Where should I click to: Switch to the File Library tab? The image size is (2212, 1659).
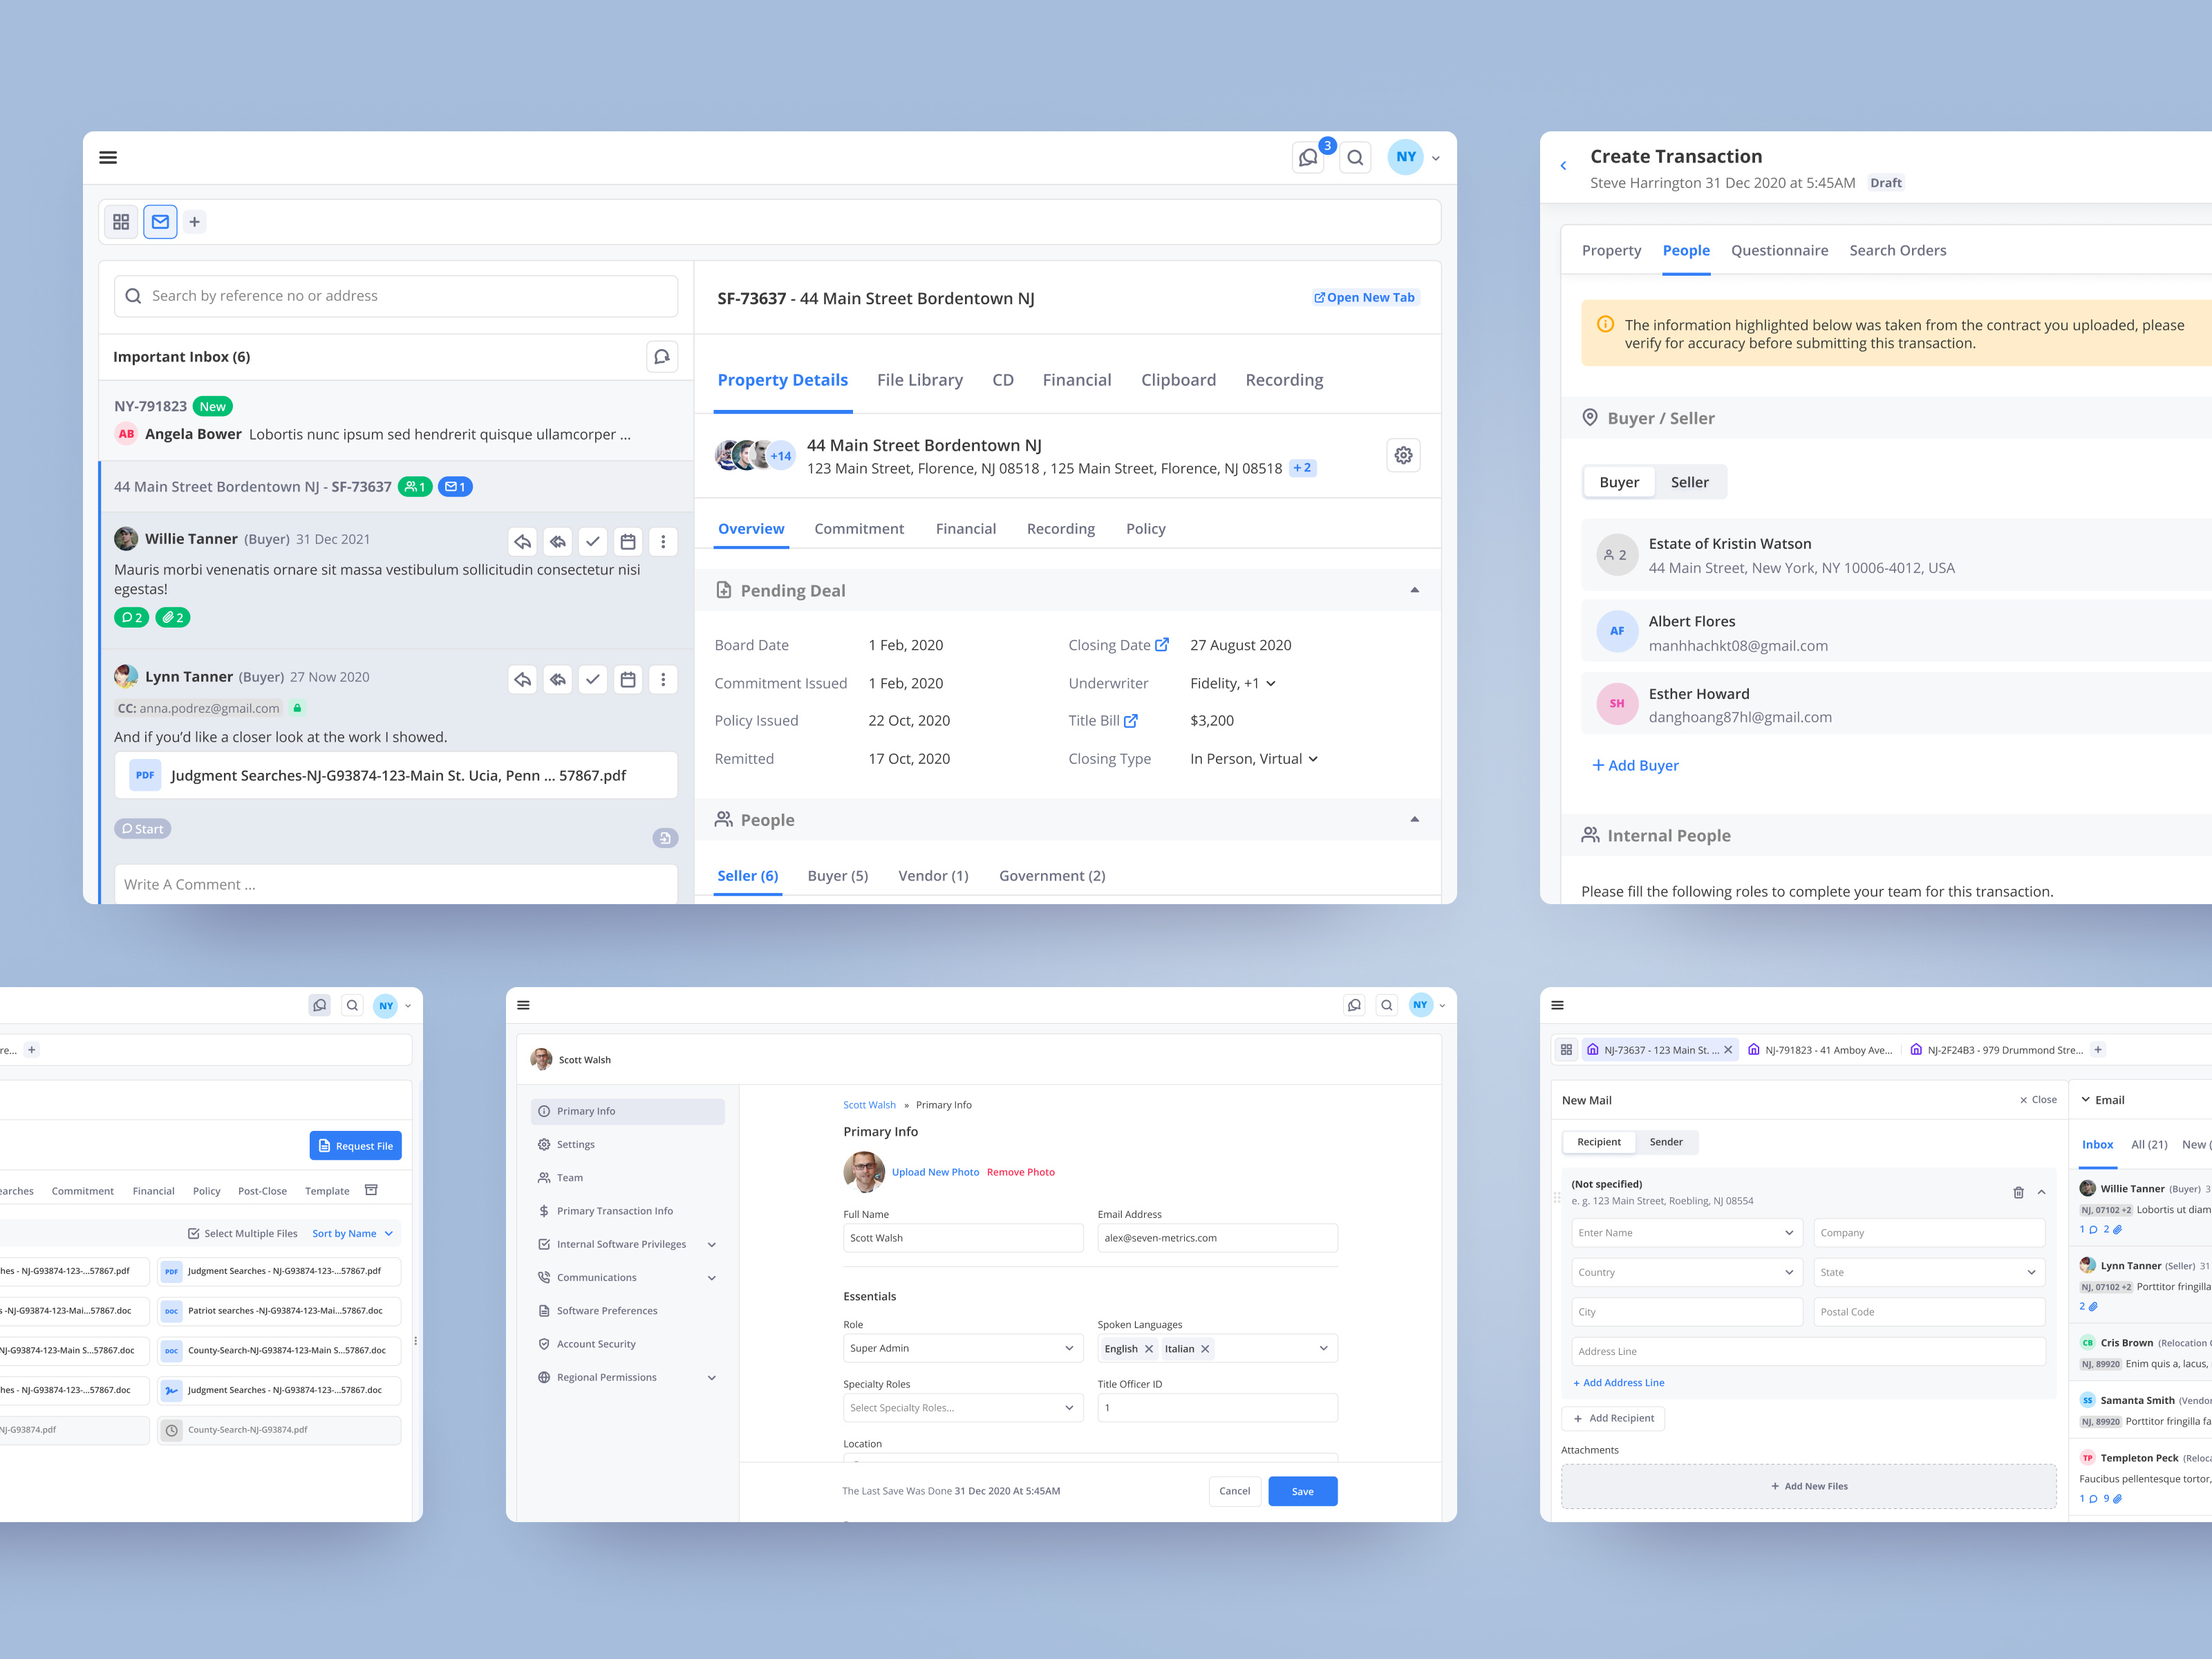coord(920,380)
